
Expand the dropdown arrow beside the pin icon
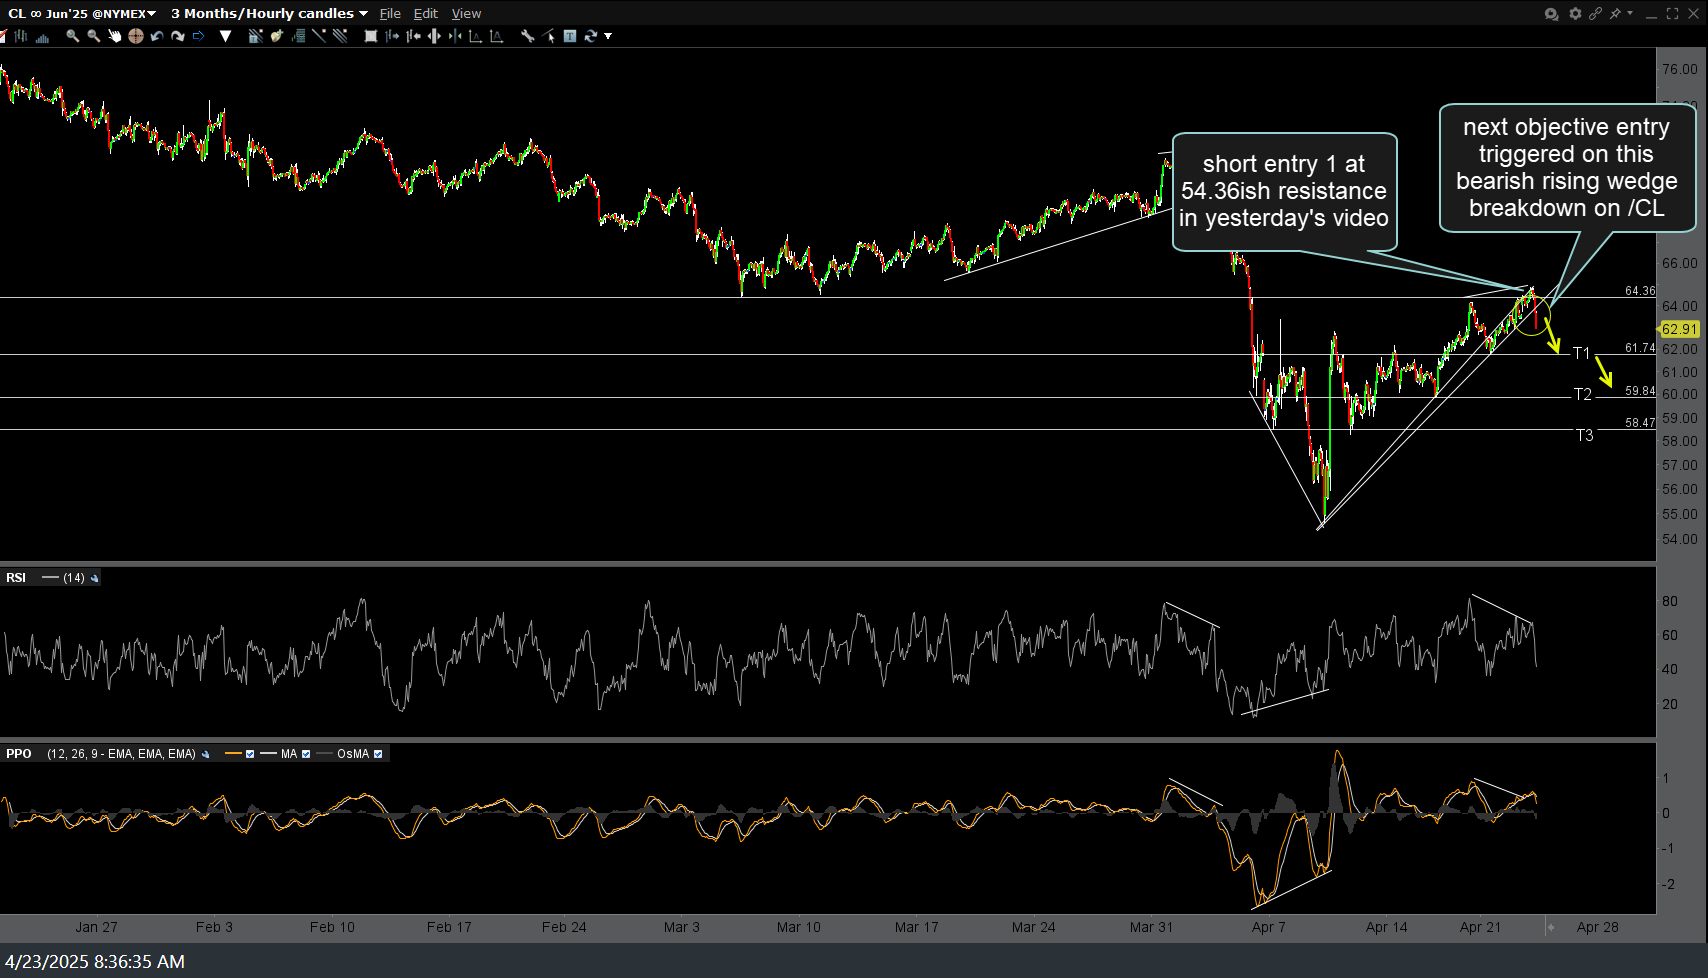pyautogui.click(x=1630, y=13)
